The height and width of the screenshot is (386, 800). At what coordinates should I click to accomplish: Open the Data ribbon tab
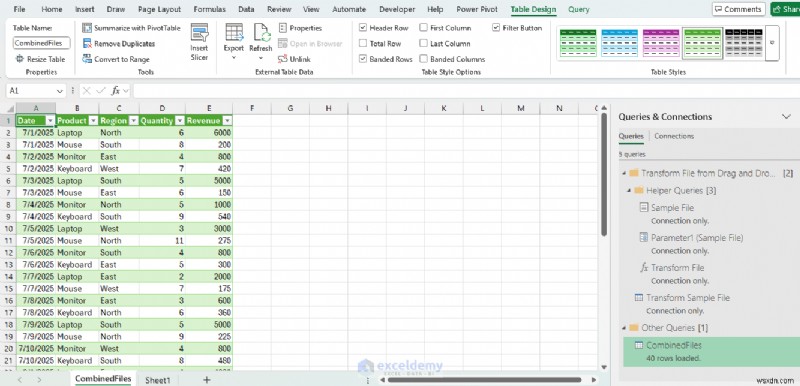(246, 9)
